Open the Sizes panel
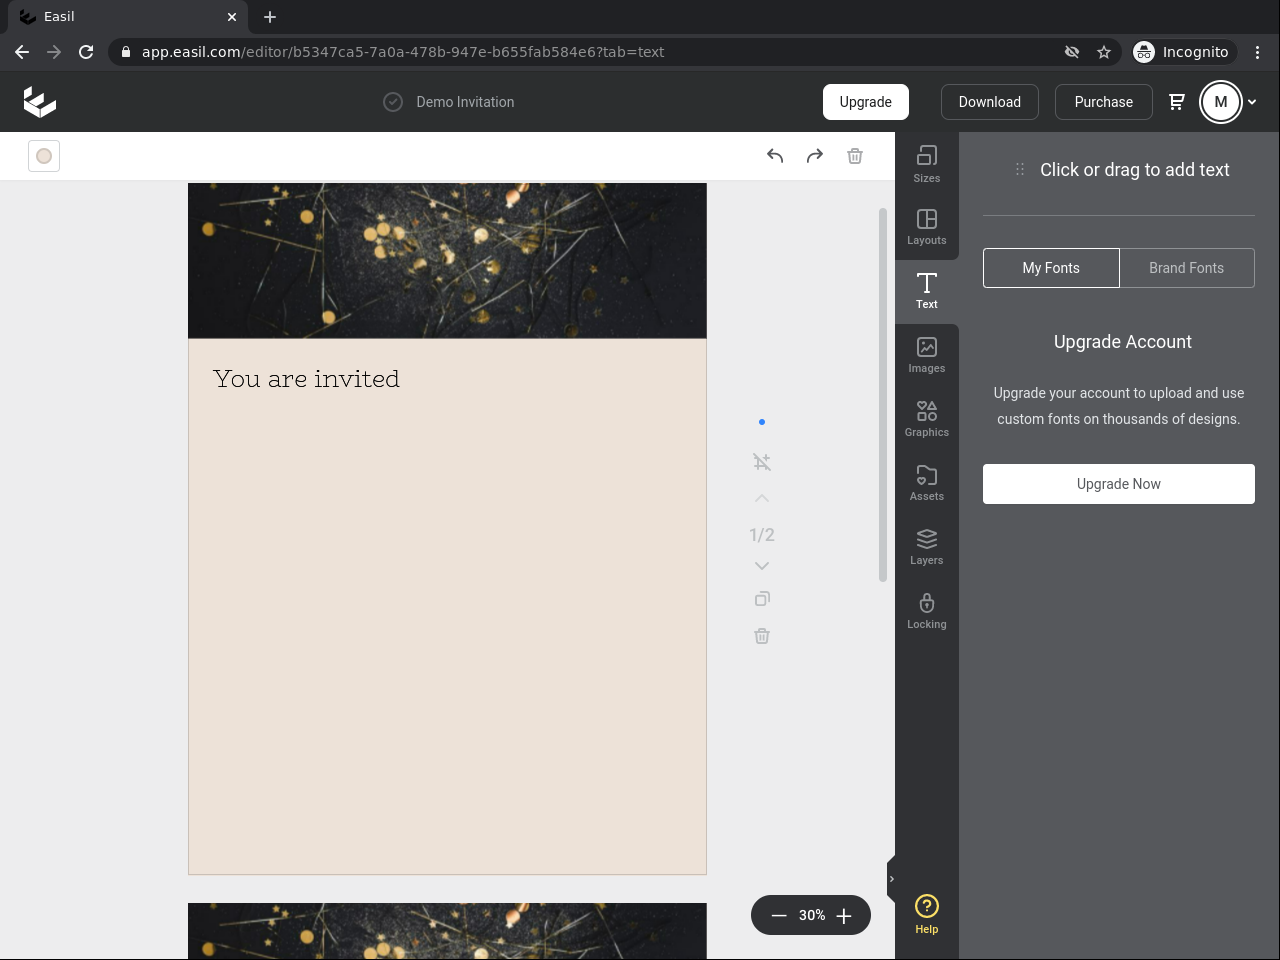Image resolution: width=1280 pixels, height=960 pixels. [x=927, y=164]
